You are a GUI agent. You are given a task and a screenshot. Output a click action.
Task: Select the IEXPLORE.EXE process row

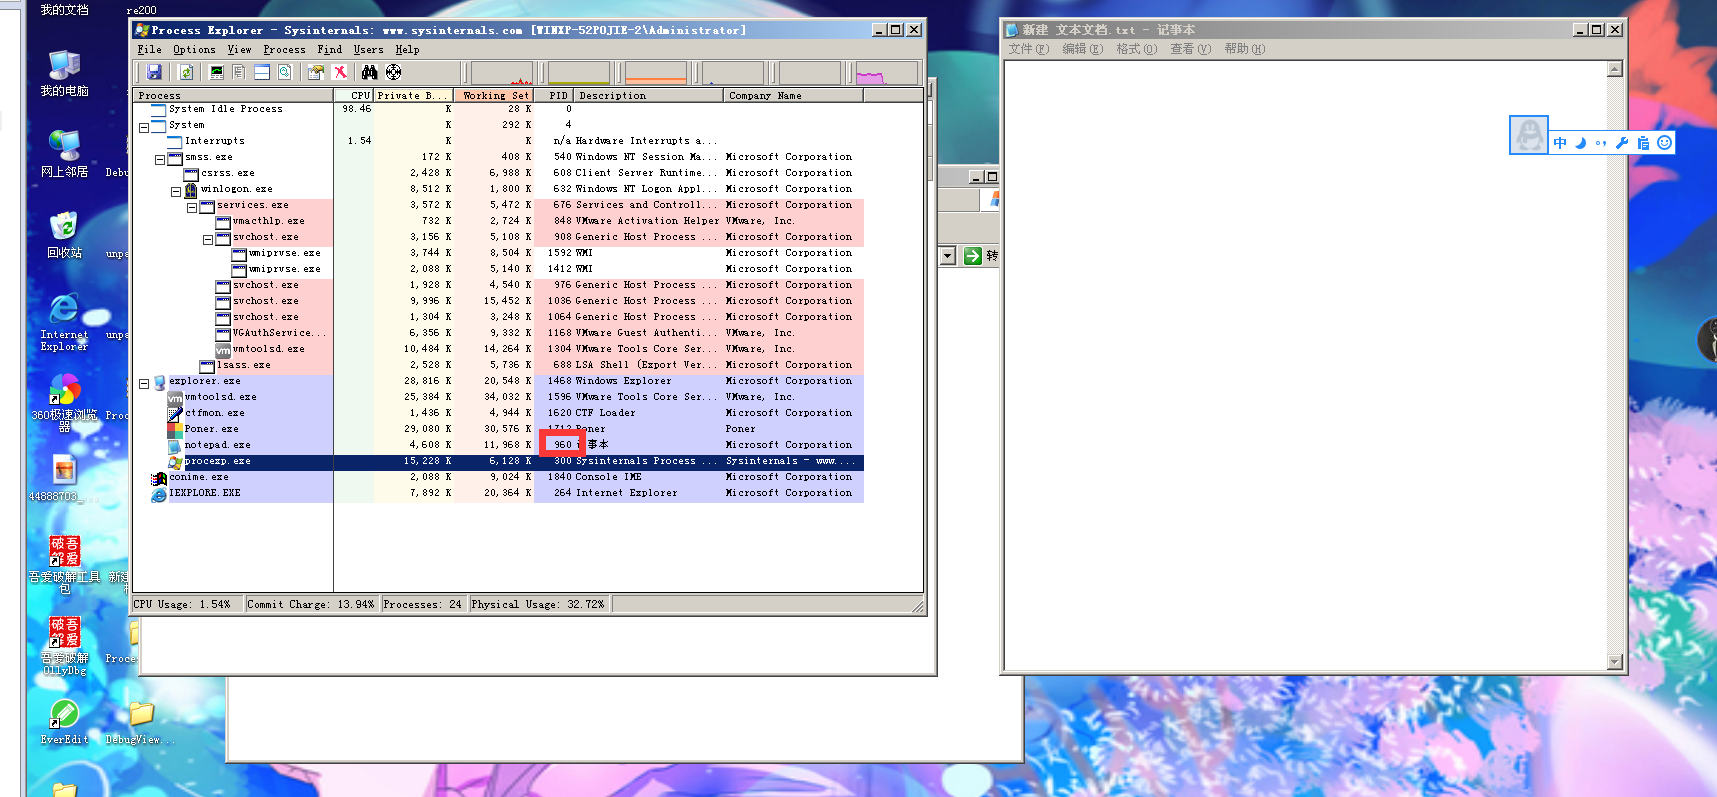click(499, 493)
